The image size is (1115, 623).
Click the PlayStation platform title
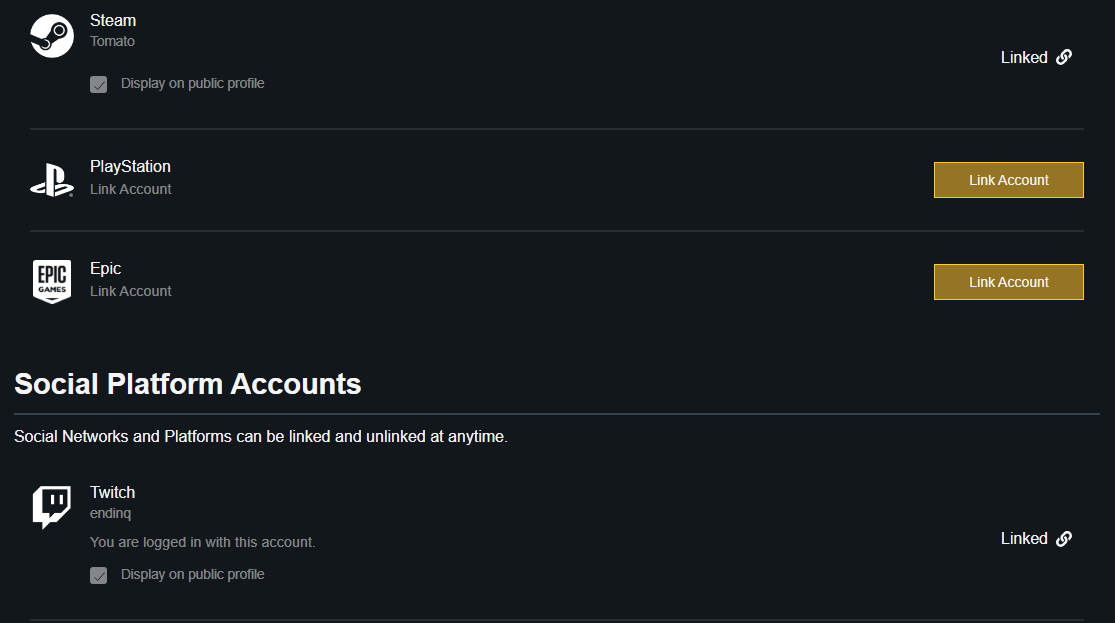pyautogui.click(x=130, y=166)
